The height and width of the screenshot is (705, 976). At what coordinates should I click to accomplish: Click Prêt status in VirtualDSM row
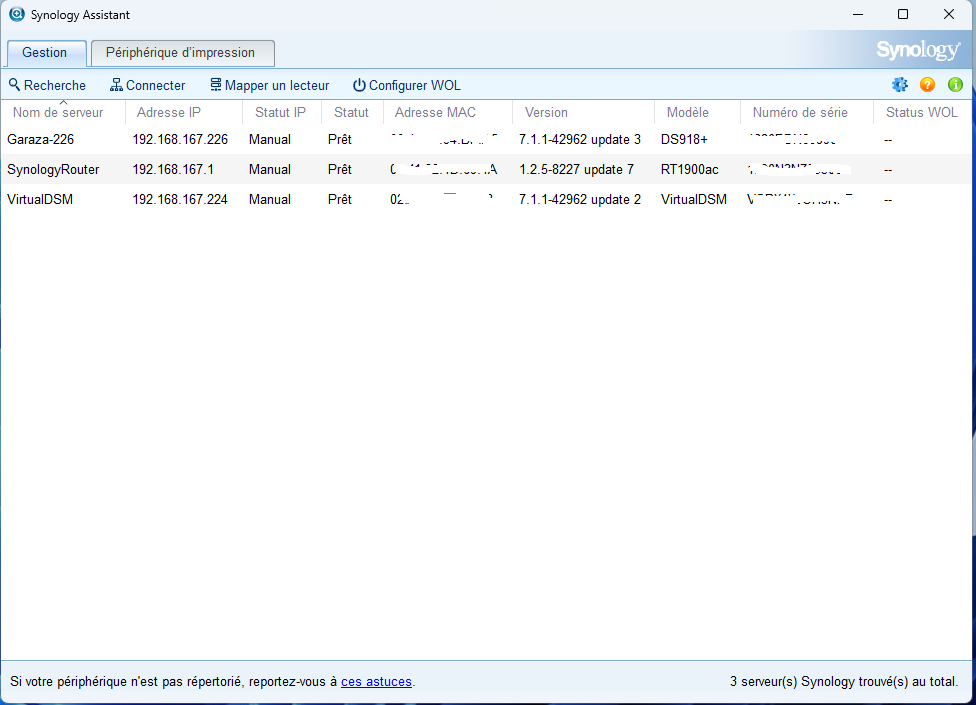click(340, 200)
